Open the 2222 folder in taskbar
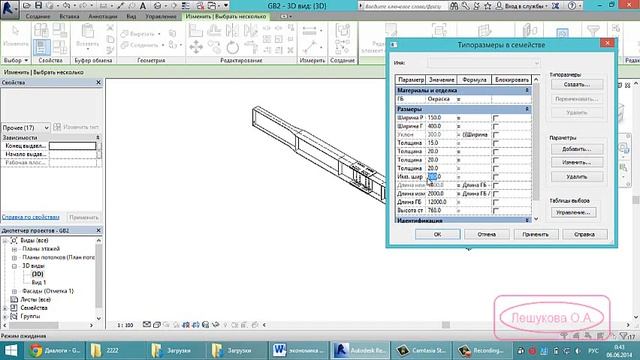Viewport: 640px width, 360px height. [116, 350]
